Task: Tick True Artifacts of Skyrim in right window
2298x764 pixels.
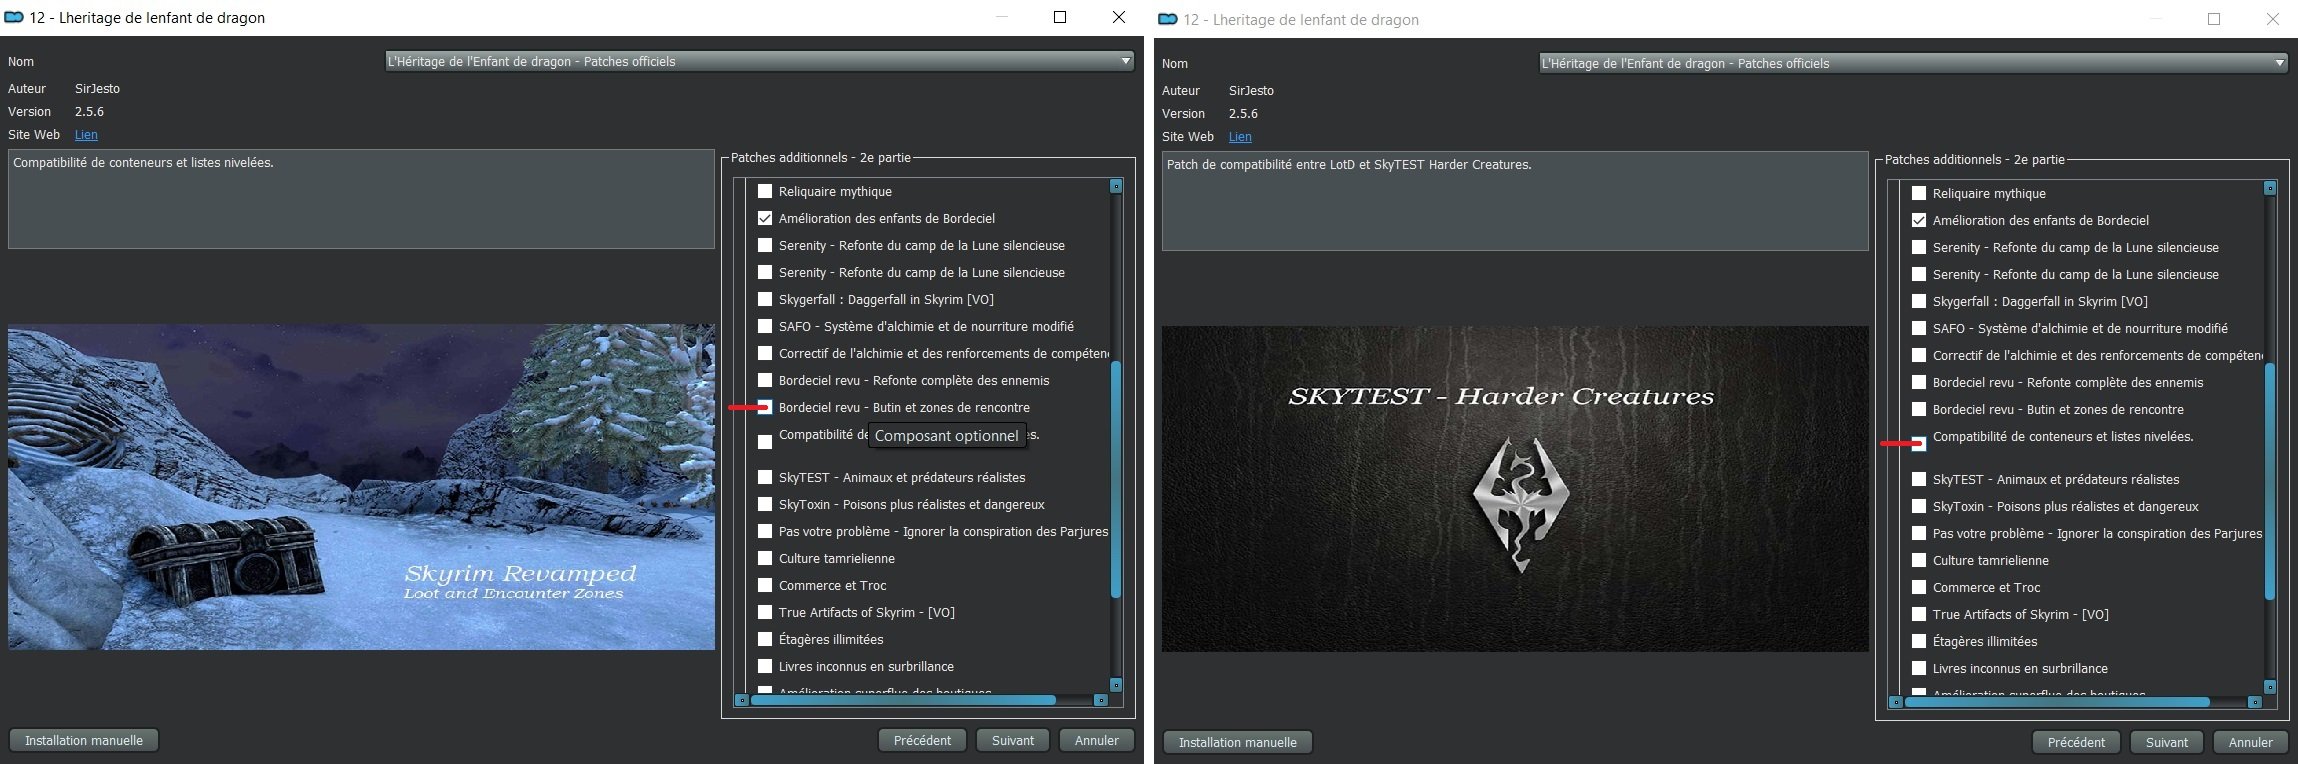Action: point(1919,614)
